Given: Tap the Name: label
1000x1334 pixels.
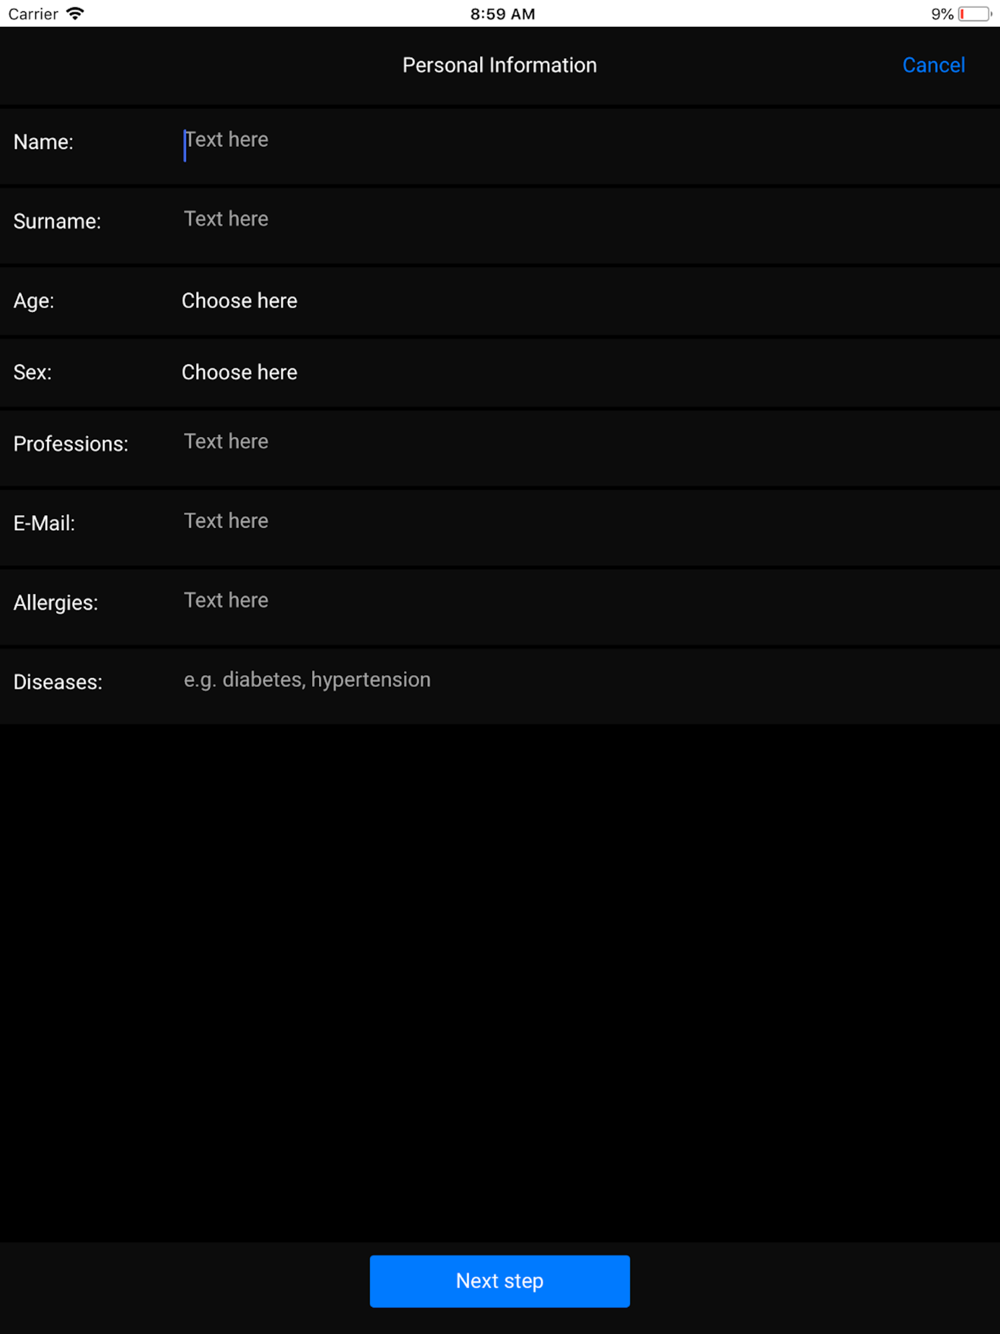Looking at the screenshot, I should [x=43, y=142].
